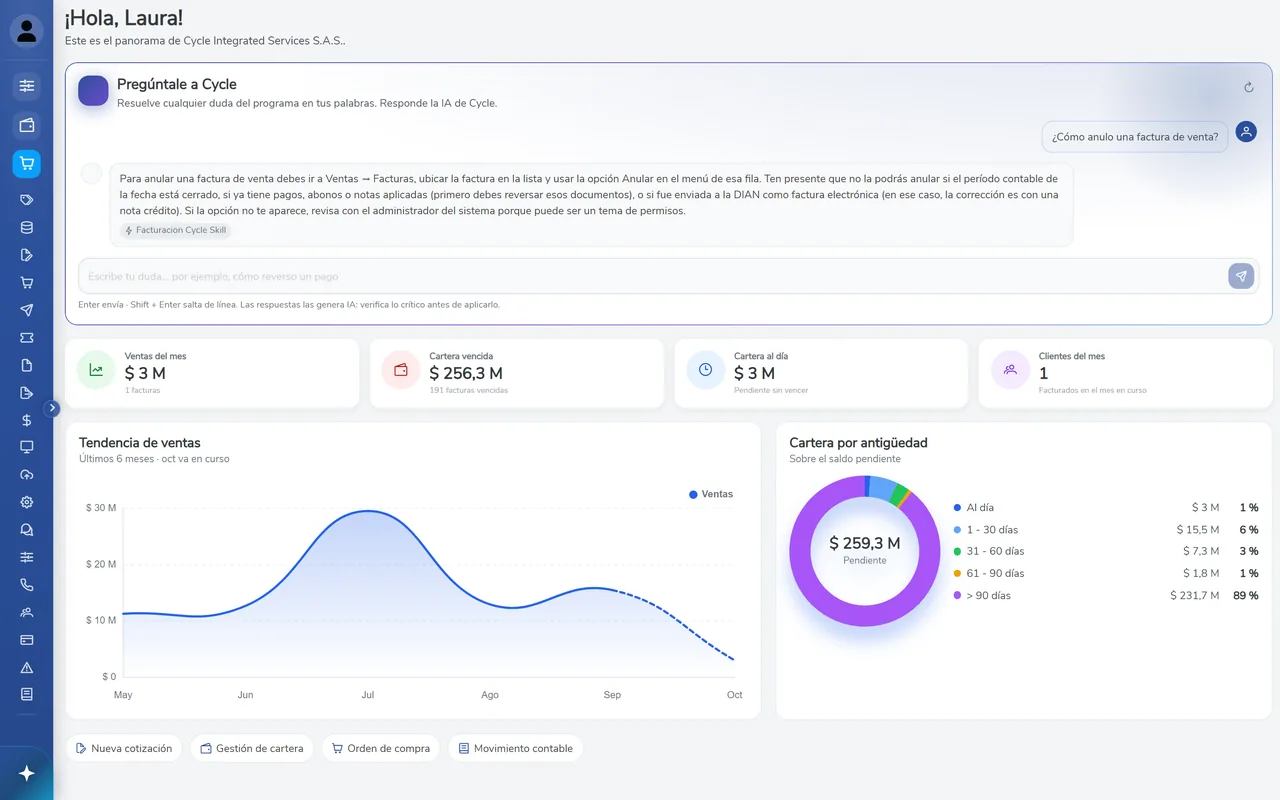Select the highlighted shopping cart sidebar icon
The width and height of the screenshot is (1280, 800).
click(27, 164)
